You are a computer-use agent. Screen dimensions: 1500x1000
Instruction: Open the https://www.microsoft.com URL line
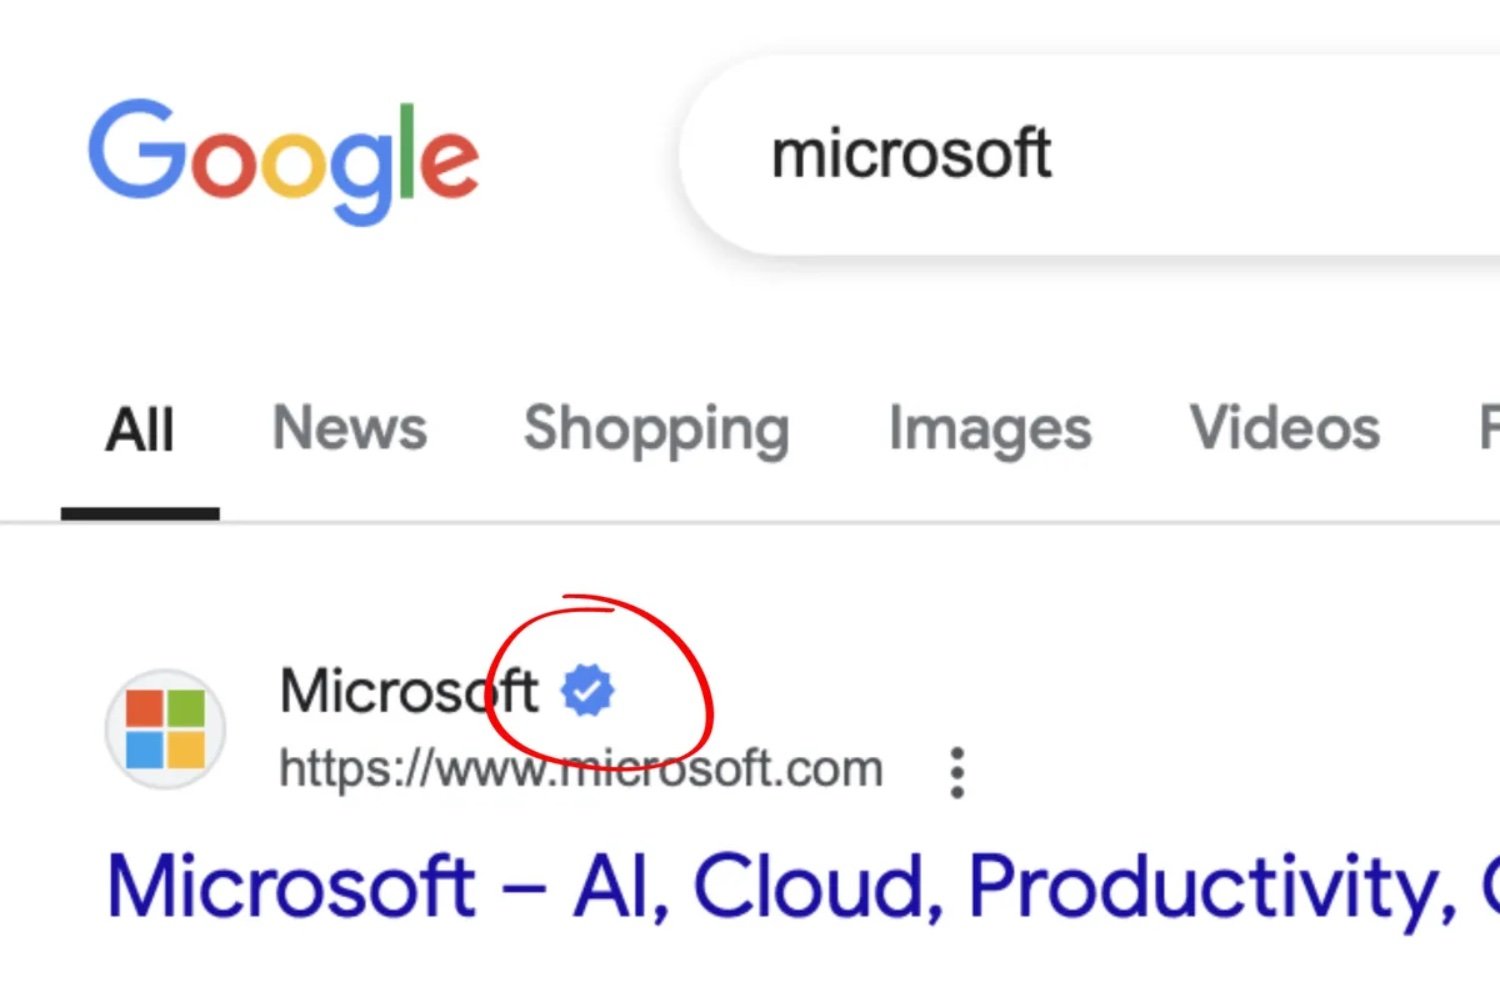(581, 769)
